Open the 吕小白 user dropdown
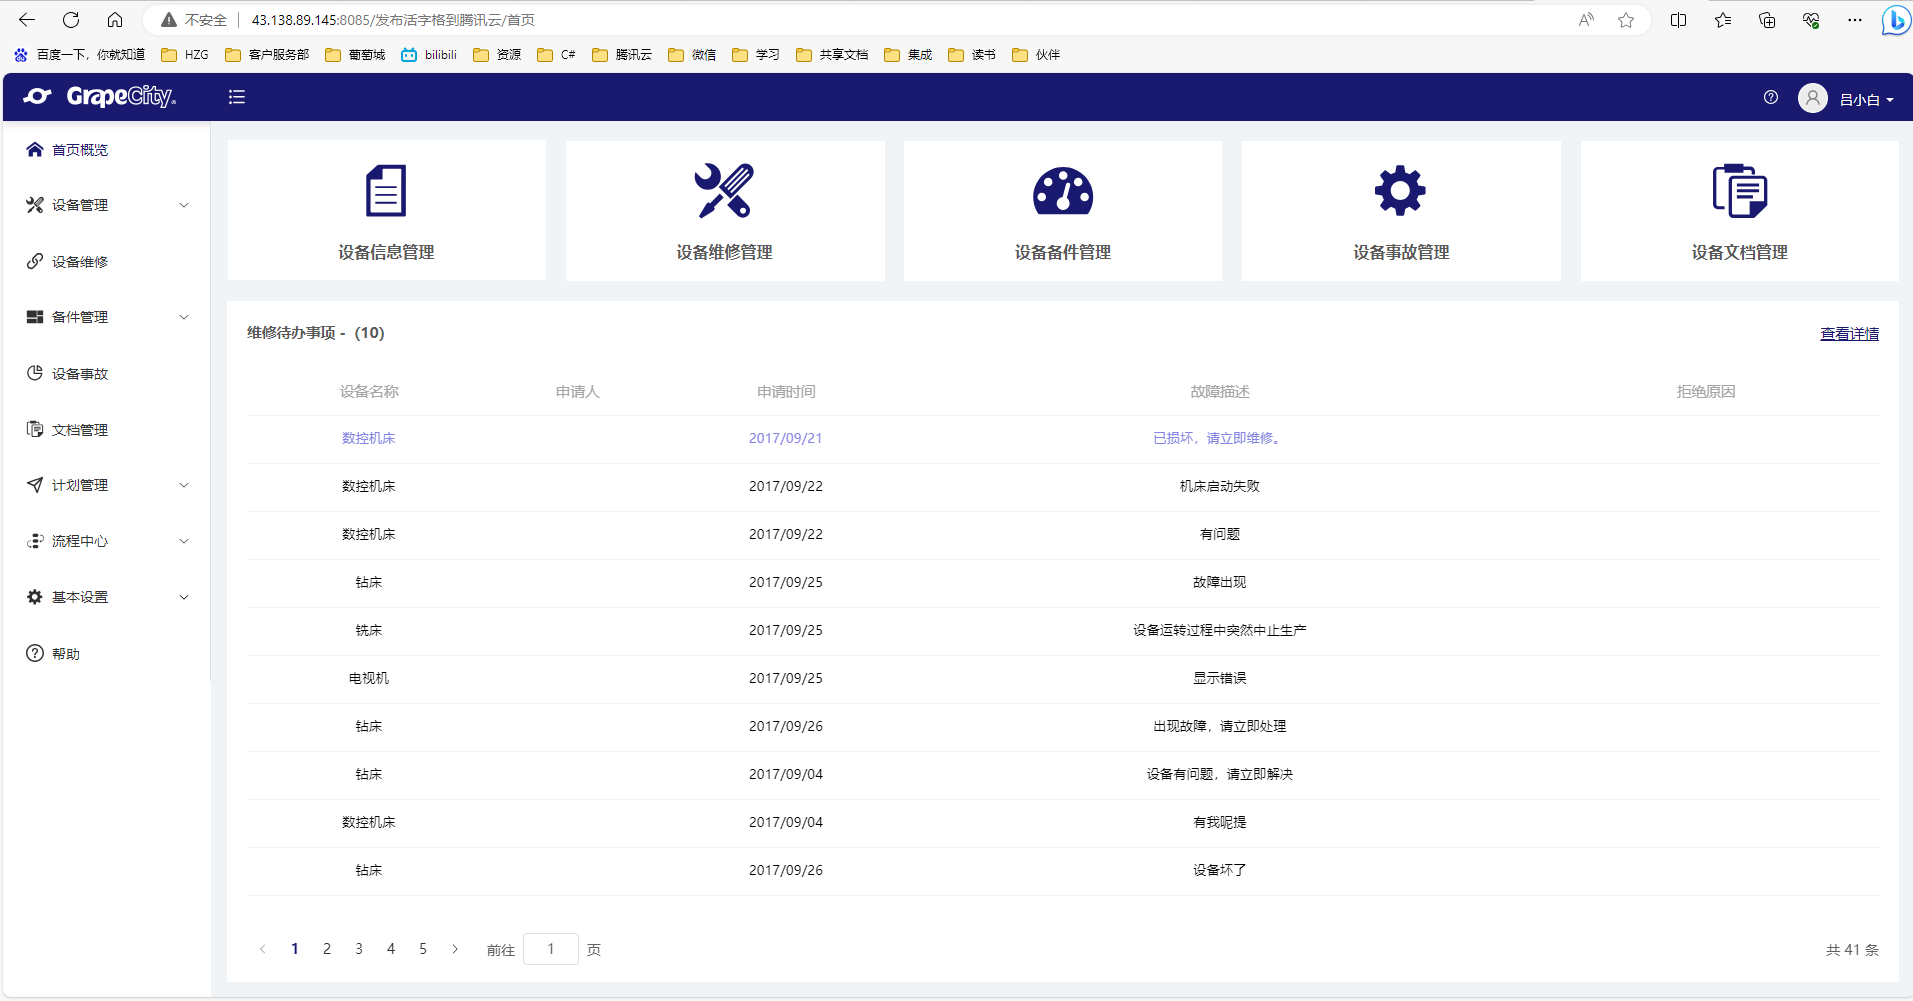The width and height of the screenshot is (1913, 1001). coord(1866,100)
